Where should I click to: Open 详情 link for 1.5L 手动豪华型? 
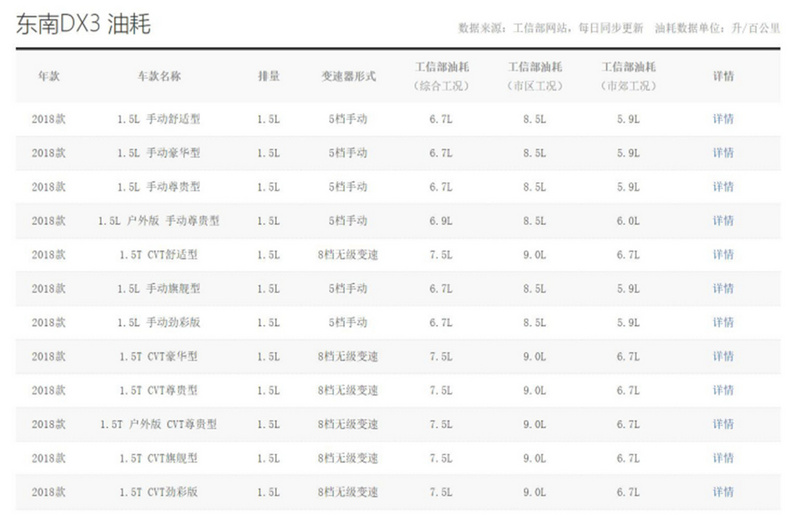[723, 153]
